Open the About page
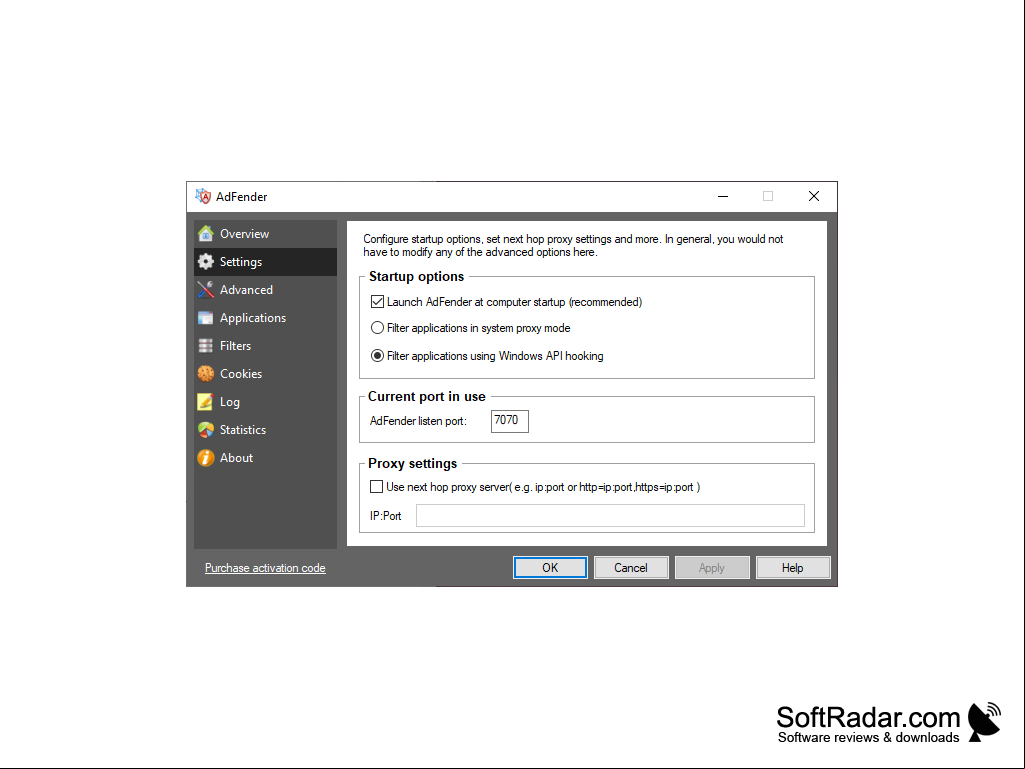This screenshot has height=769, width=1025. coord(265,458)
